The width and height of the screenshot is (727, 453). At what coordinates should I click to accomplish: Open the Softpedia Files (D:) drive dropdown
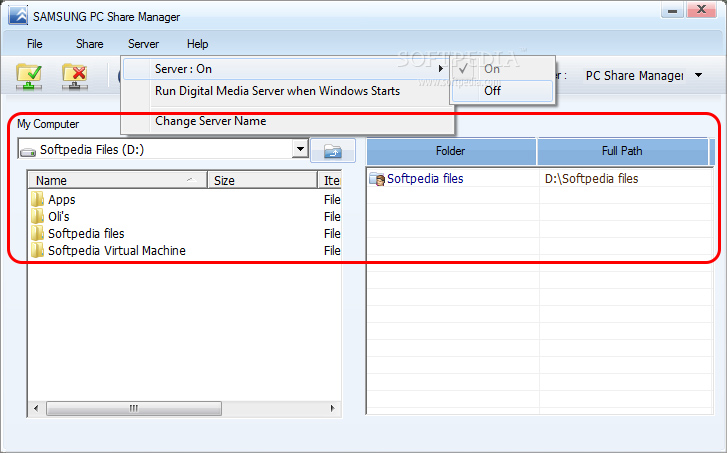click(299, 150)
